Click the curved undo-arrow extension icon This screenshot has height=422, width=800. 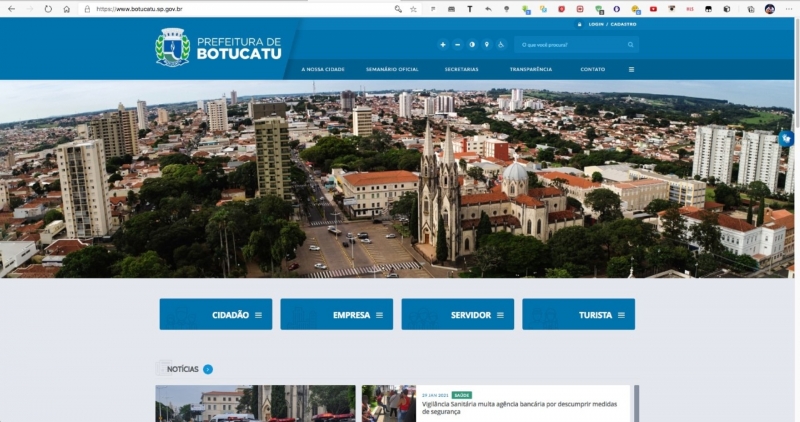click(488, 9)
